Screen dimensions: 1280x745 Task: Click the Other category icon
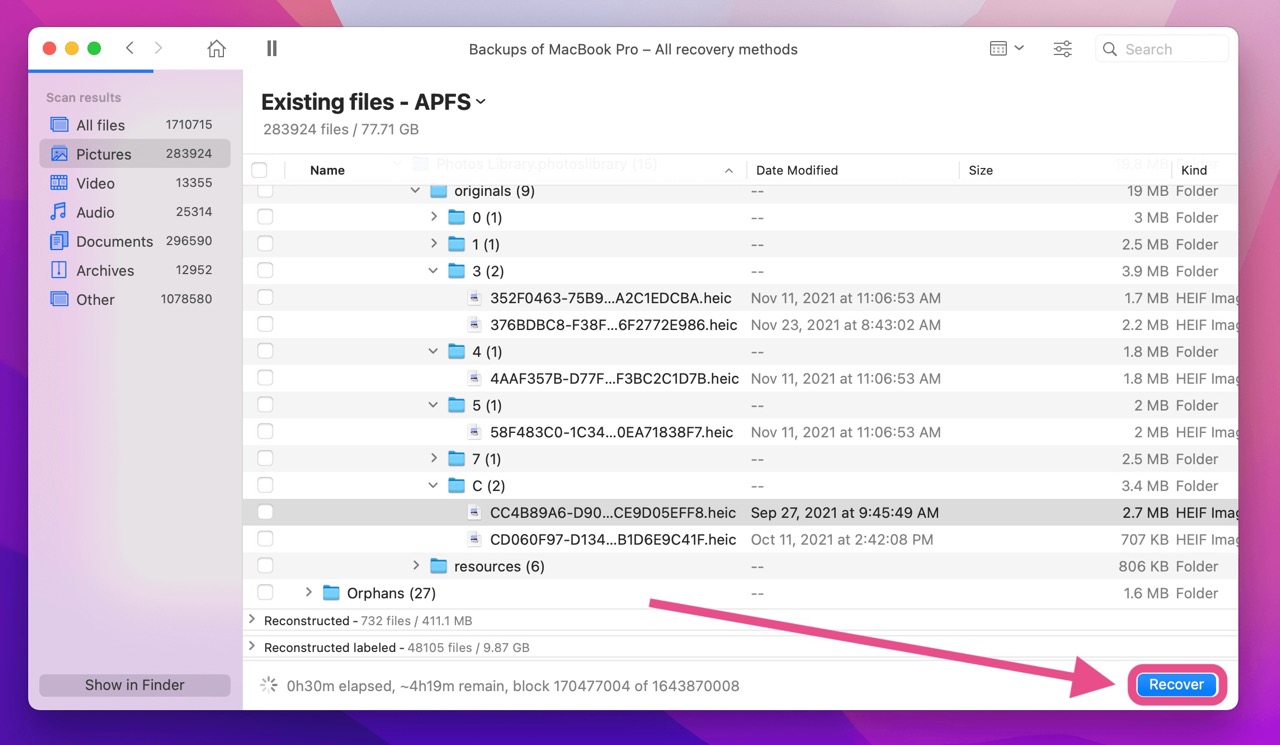pos(59,299)
